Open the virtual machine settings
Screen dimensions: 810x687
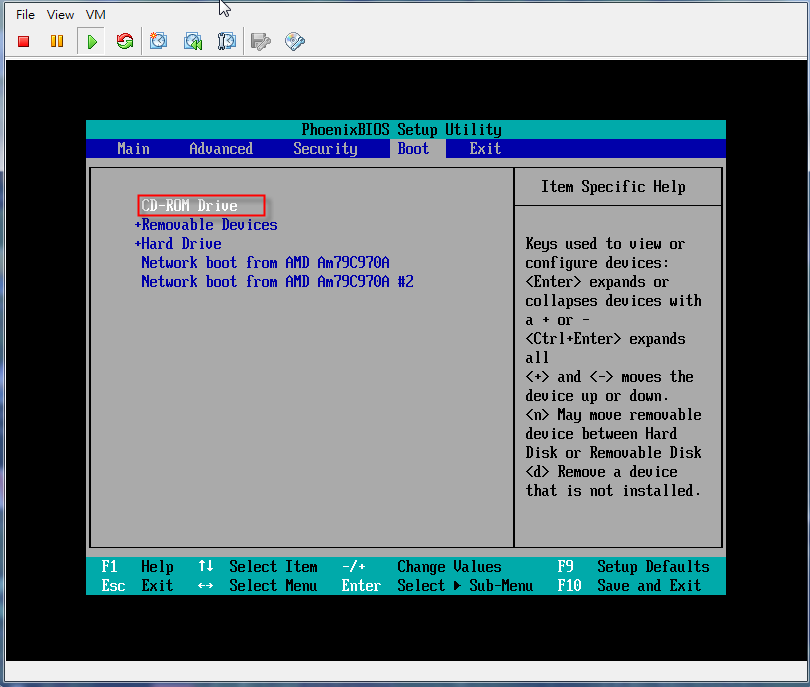tap(259, 41)
